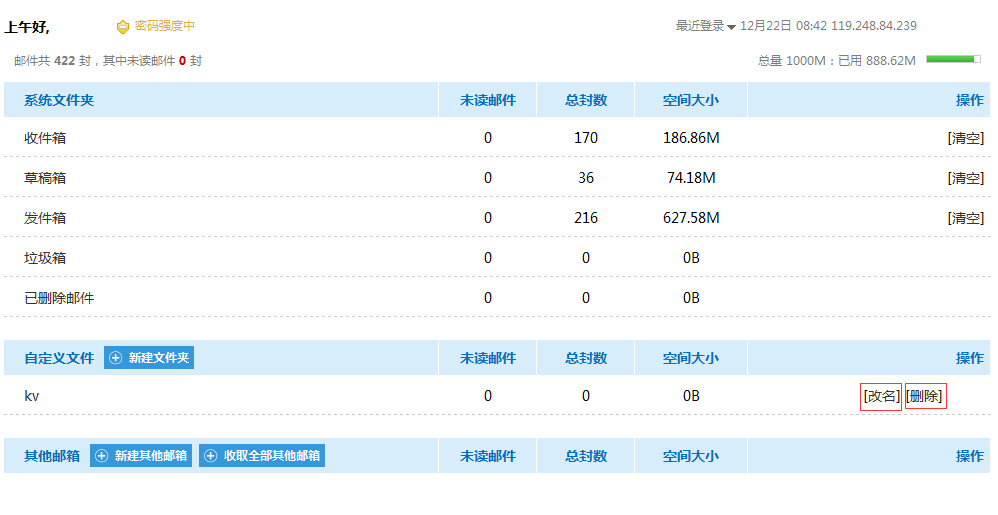Open 已删除邮件 folder
Image resolution: width=998 pixels, height=515 pixels.
[x=59, y=298]
